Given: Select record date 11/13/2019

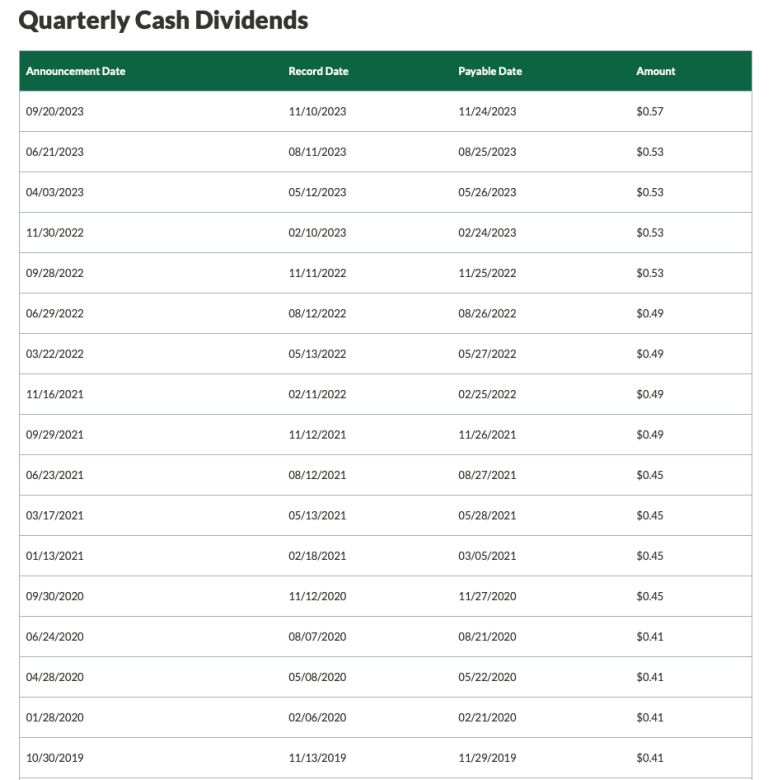Looking at the screenshot, I should click(x=317, y=758).
